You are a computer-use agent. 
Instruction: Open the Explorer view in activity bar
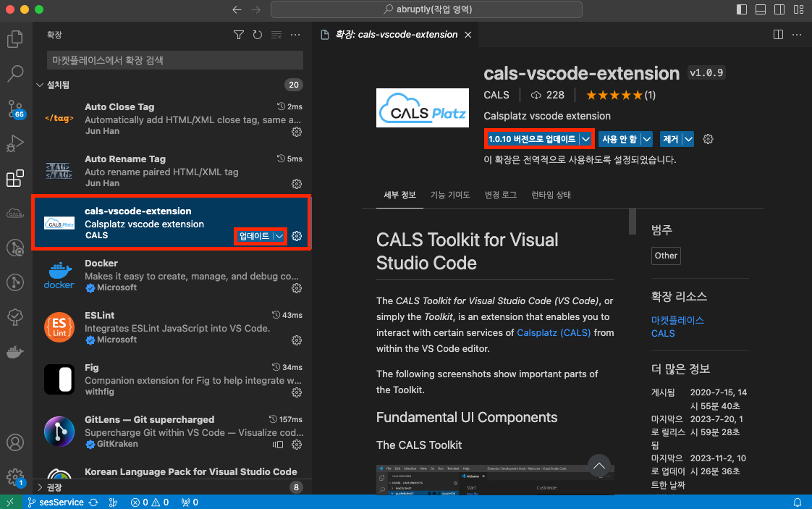coord(15,39)
